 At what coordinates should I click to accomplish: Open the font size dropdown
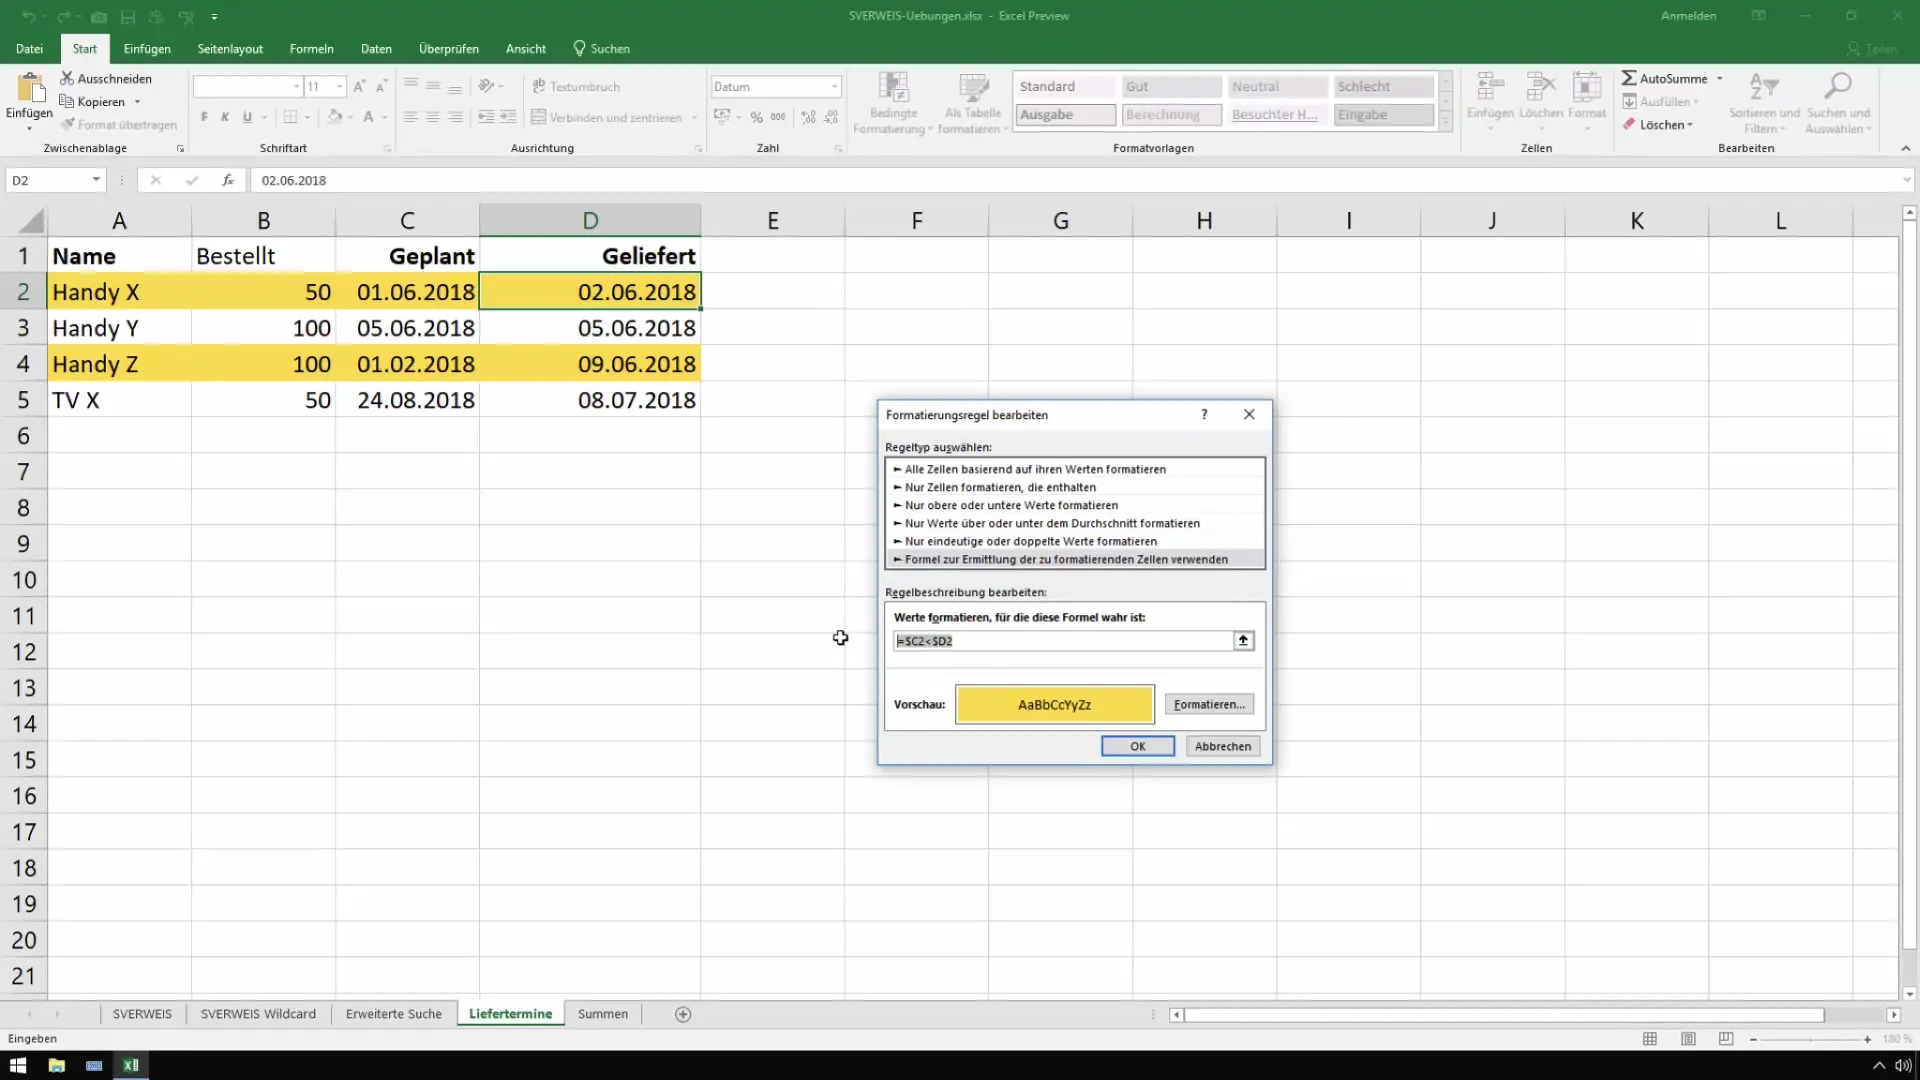(340, 87)
